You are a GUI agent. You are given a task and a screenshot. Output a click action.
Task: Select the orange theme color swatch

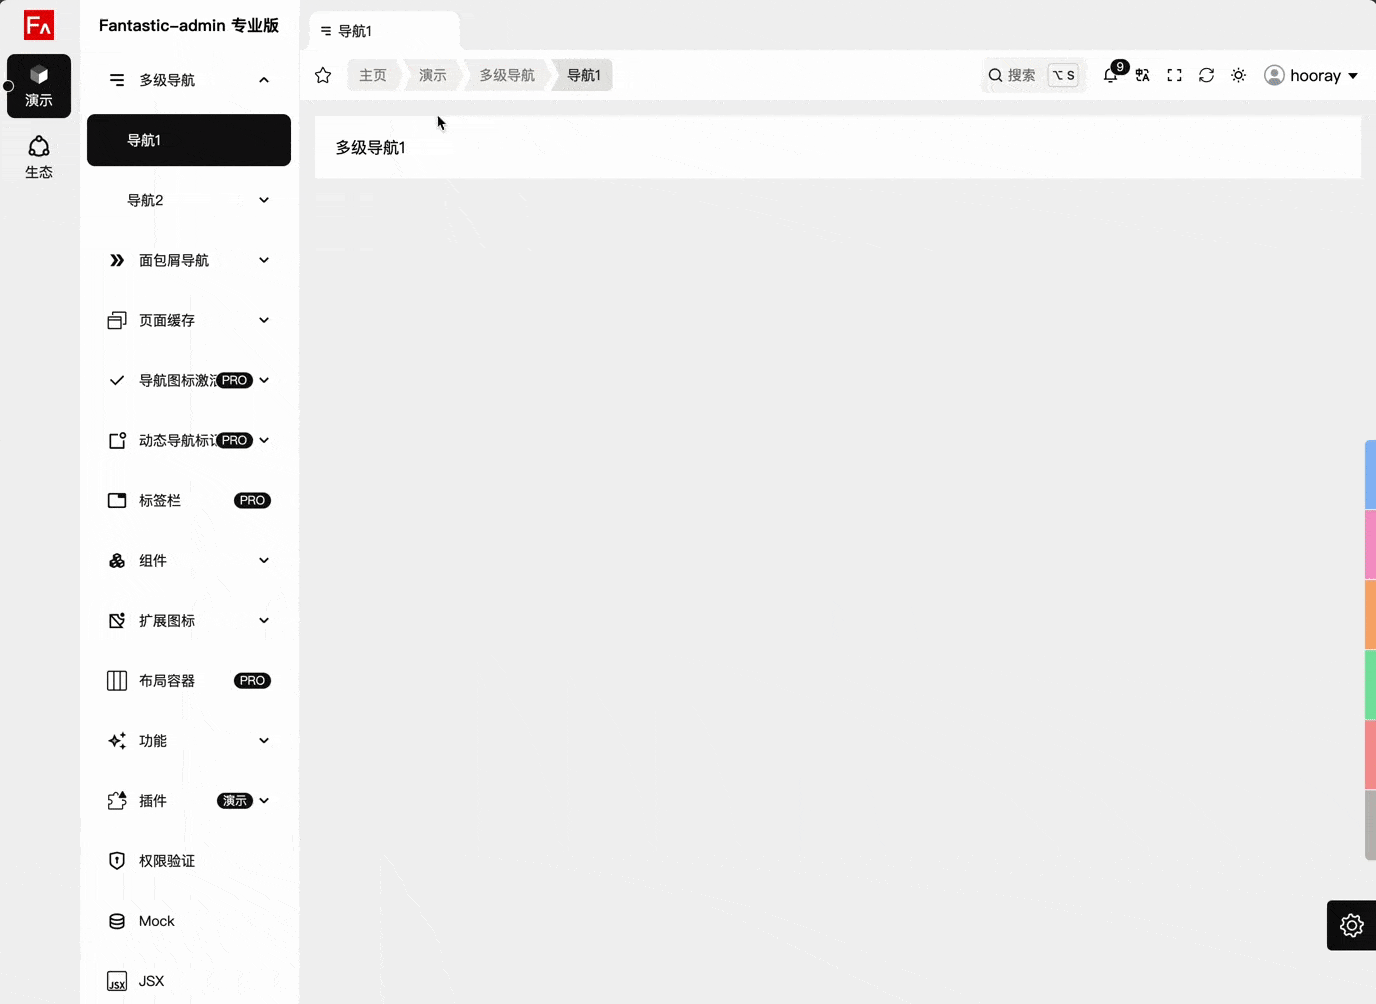[x=1370, y=615]
